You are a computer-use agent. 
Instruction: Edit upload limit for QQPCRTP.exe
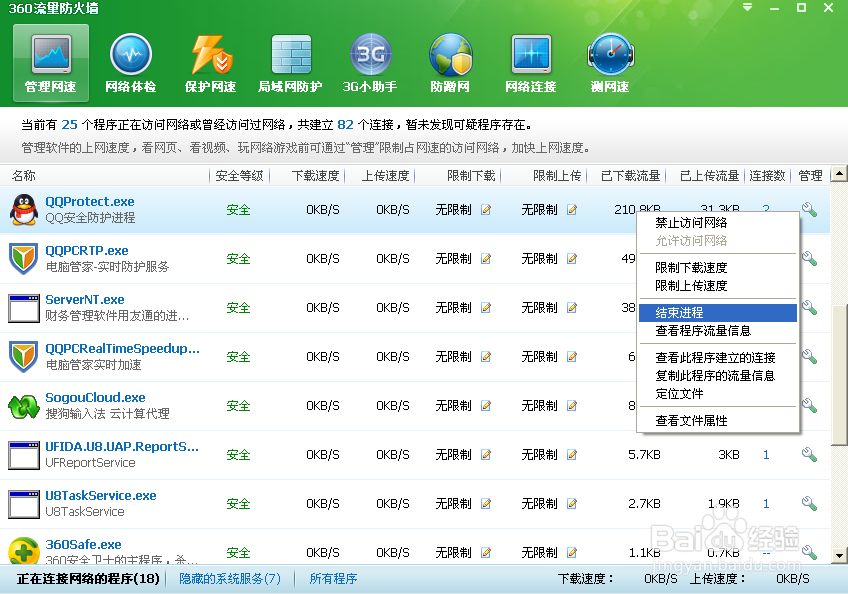pos(572,259)
